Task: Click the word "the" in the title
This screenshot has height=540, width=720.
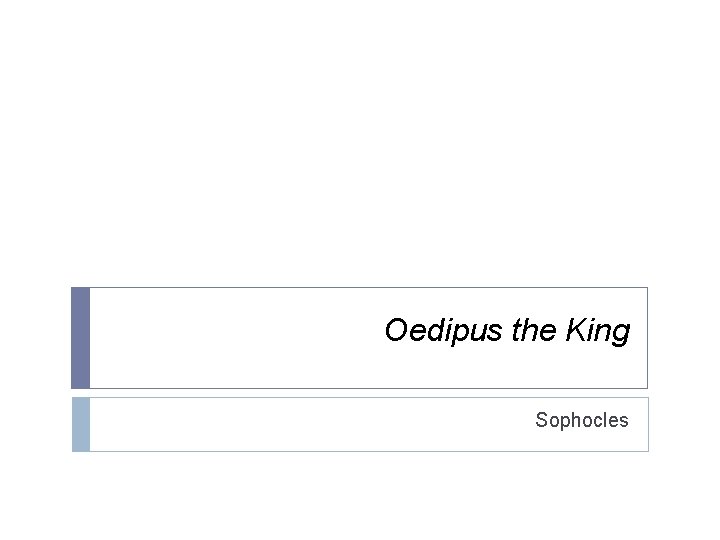Action: coord(534,331)
